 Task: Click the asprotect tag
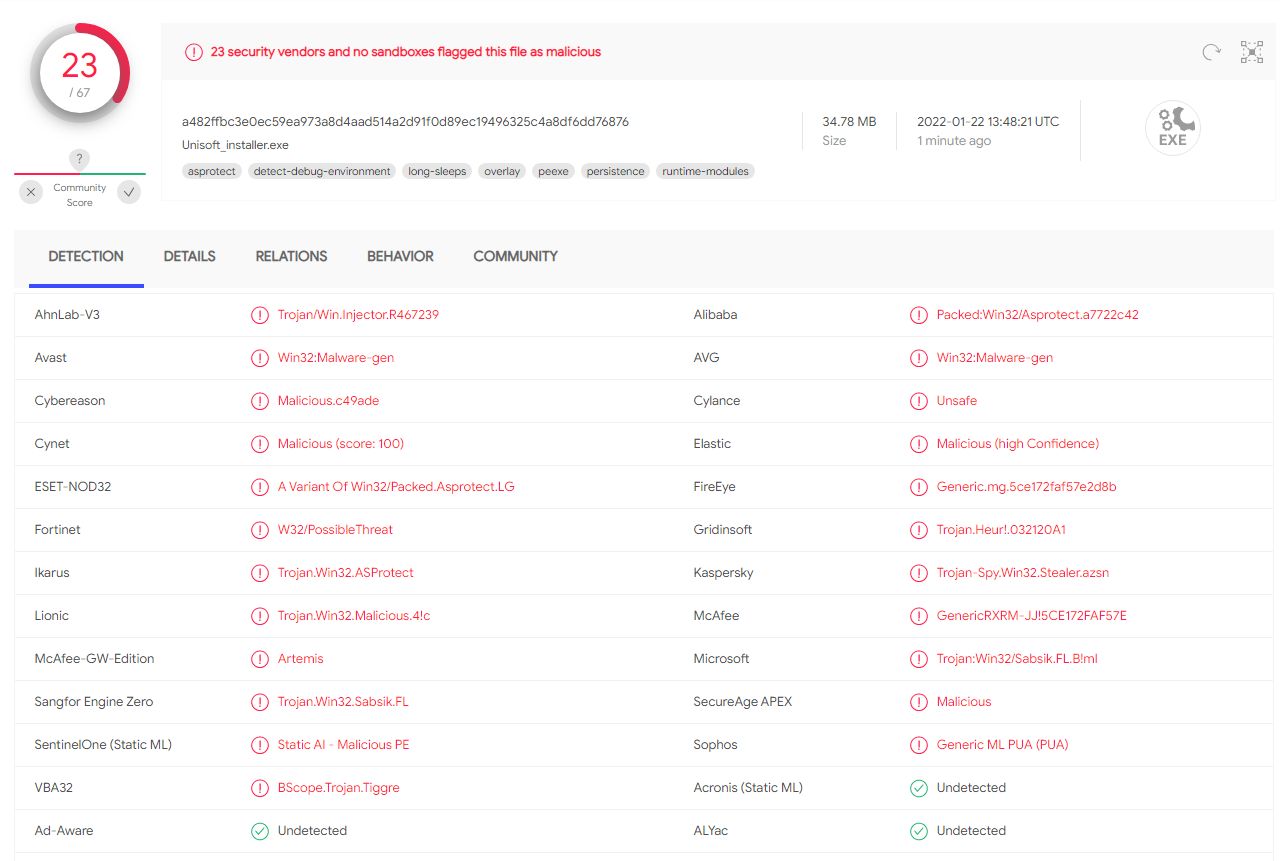click(x=212, y=172)
